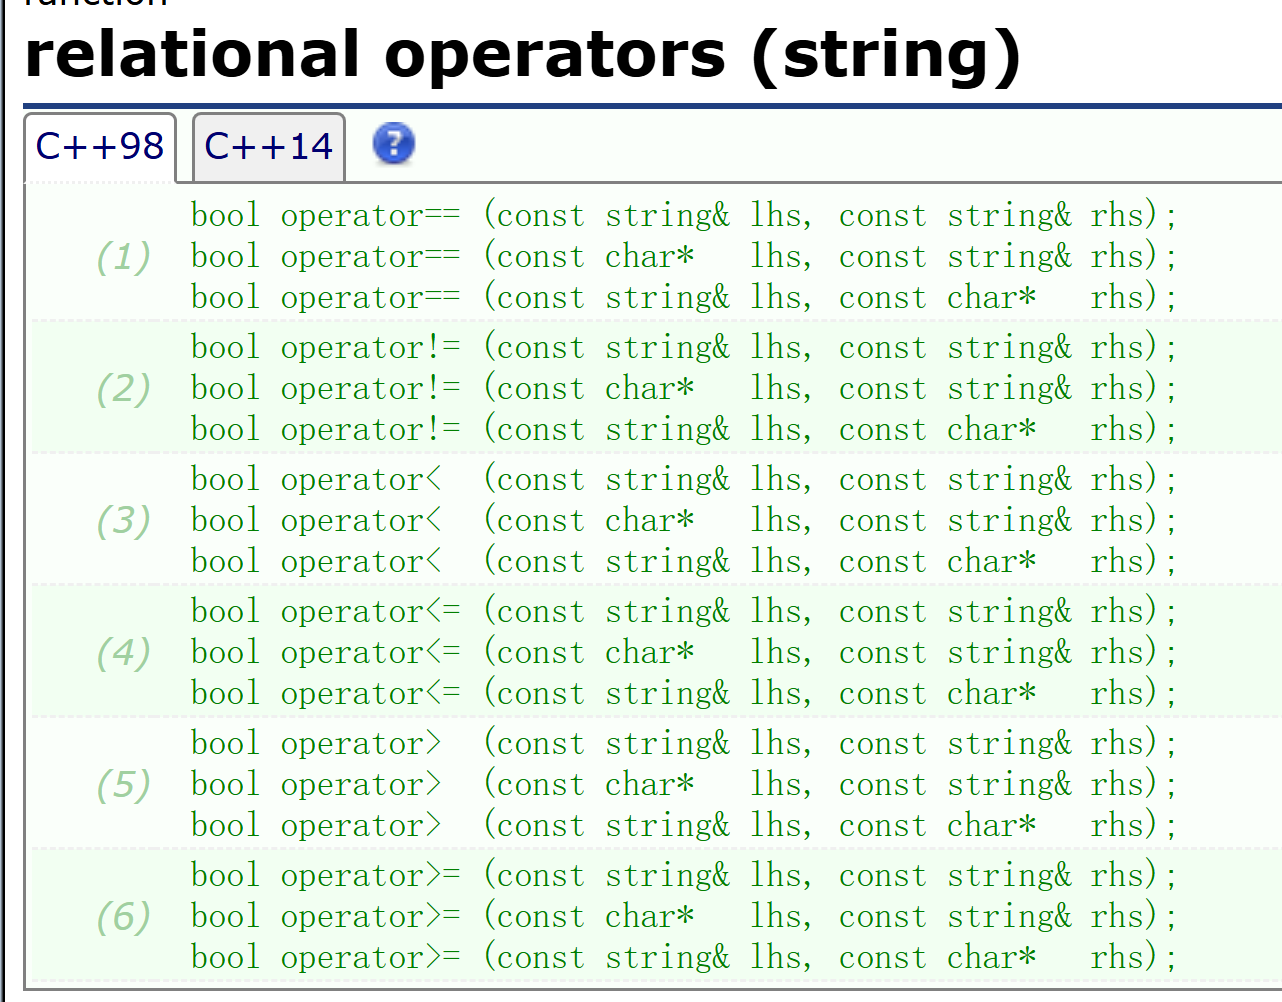Select the (5) group label
Screen dimensions: 1282x1002
(124, 785)
